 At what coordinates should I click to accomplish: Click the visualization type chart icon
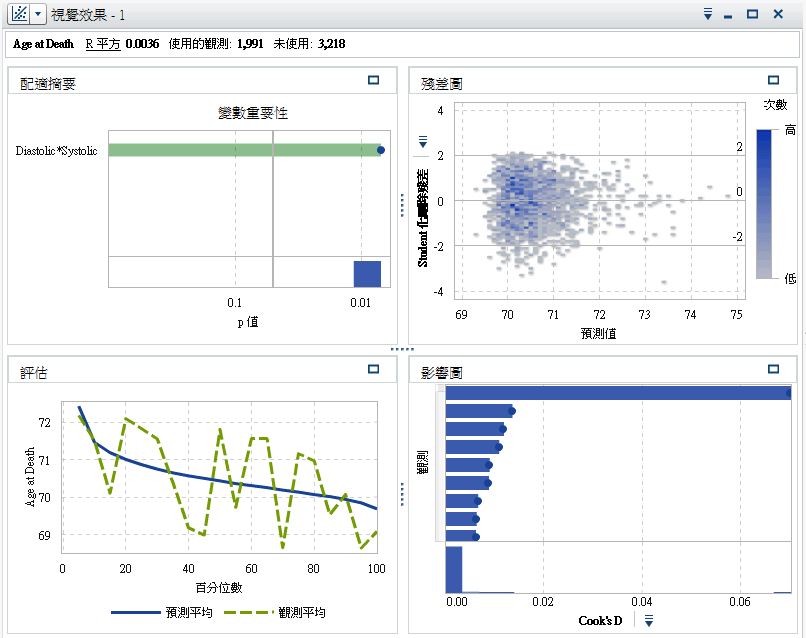[x=18, y=15]
